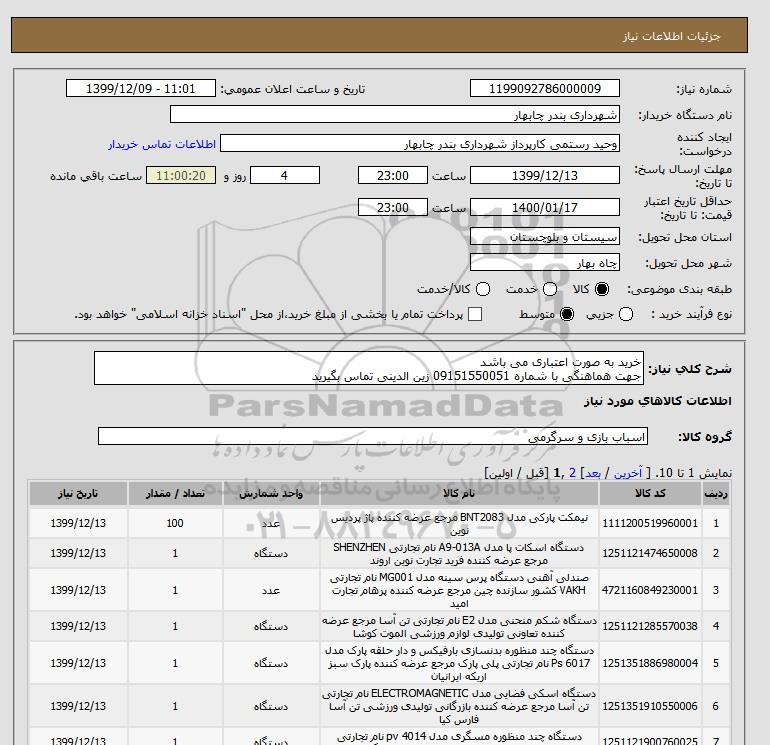Click the تاریخ نیاز column header
Image resolution: width=770 pixels, height=745 pixels.
pyautogui.click(x=78, y=494)
